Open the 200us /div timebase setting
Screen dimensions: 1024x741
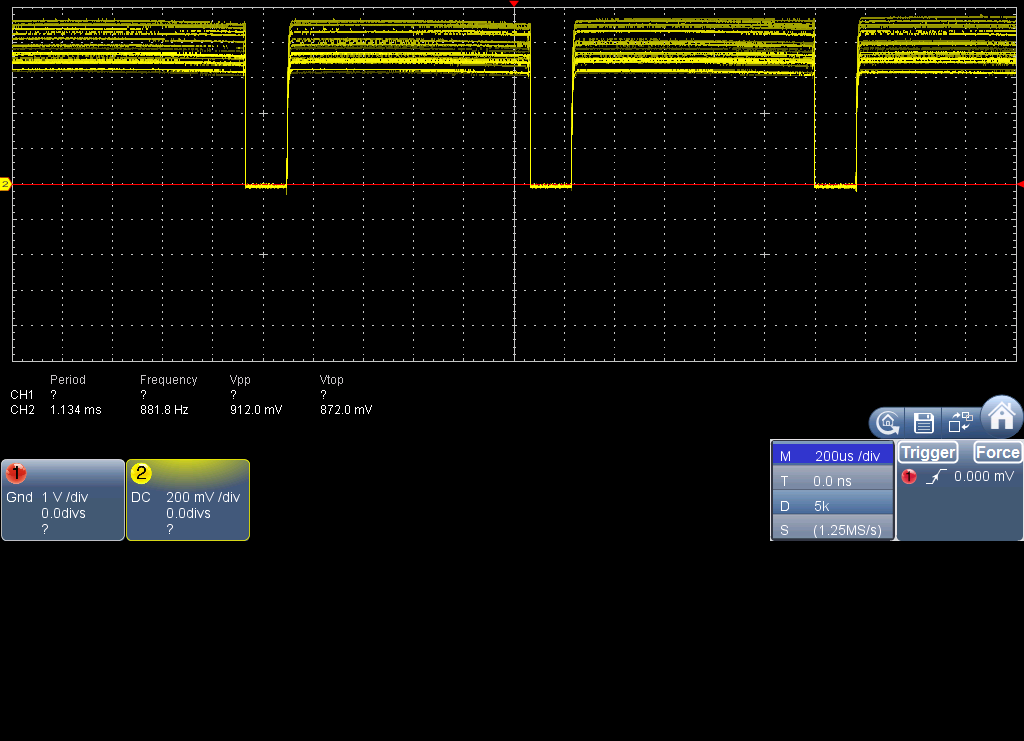click(846, 456)
